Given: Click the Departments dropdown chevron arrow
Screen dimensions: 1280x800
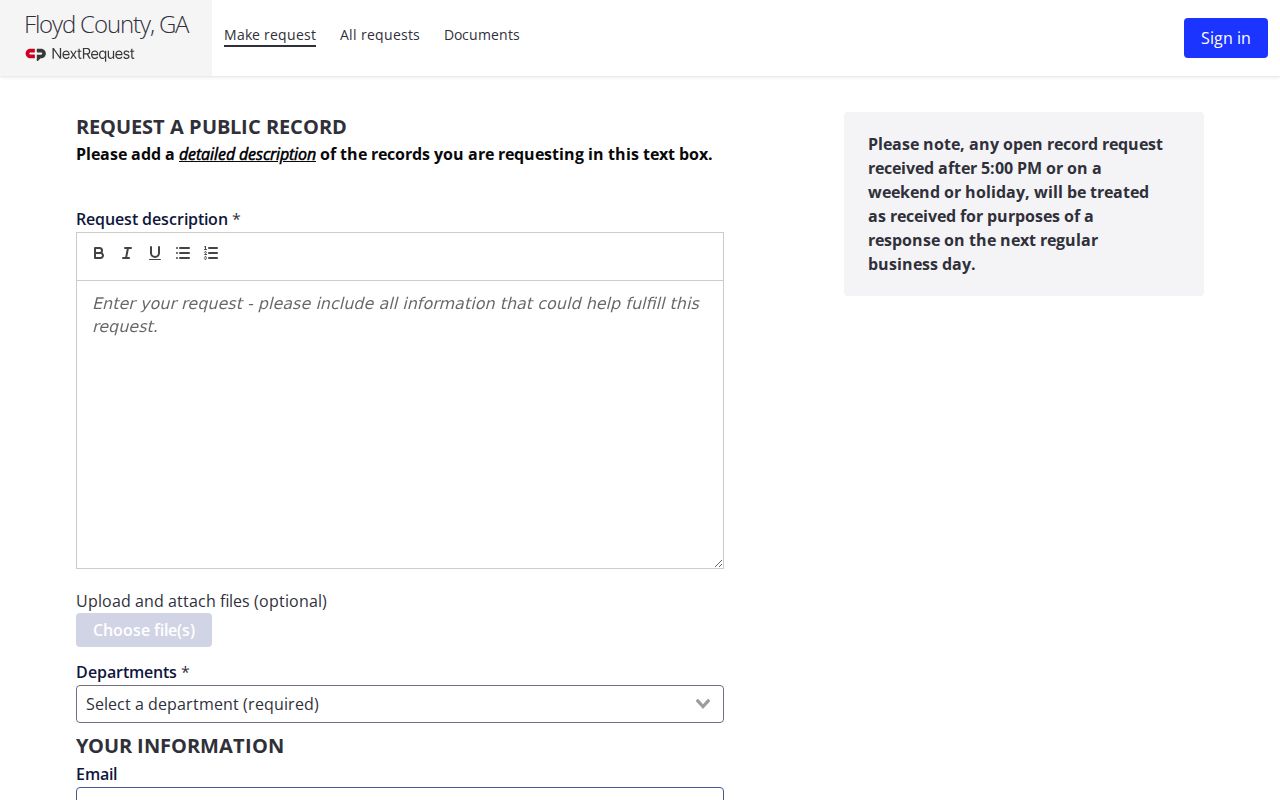Looking at the screenshot, I should point(703,704).
